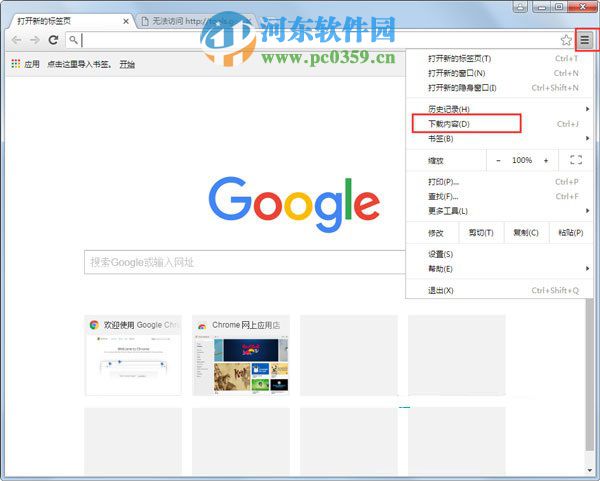600x481 pixels.
Task: Click the 剪切(T) button
Action: click(x=481, y=233)
